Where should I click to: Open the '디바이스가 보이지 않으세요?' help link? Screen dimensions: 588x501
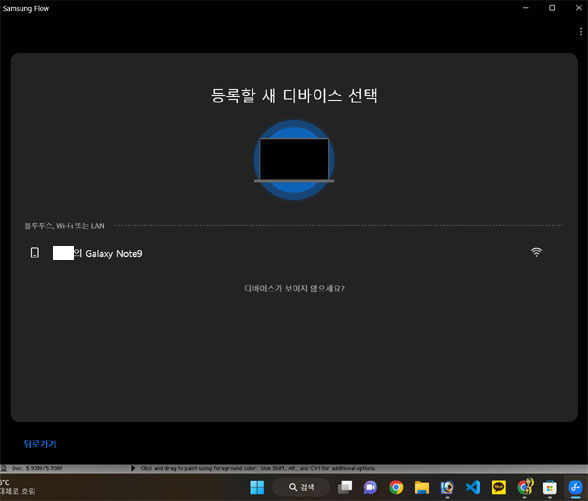click(294, 288)
